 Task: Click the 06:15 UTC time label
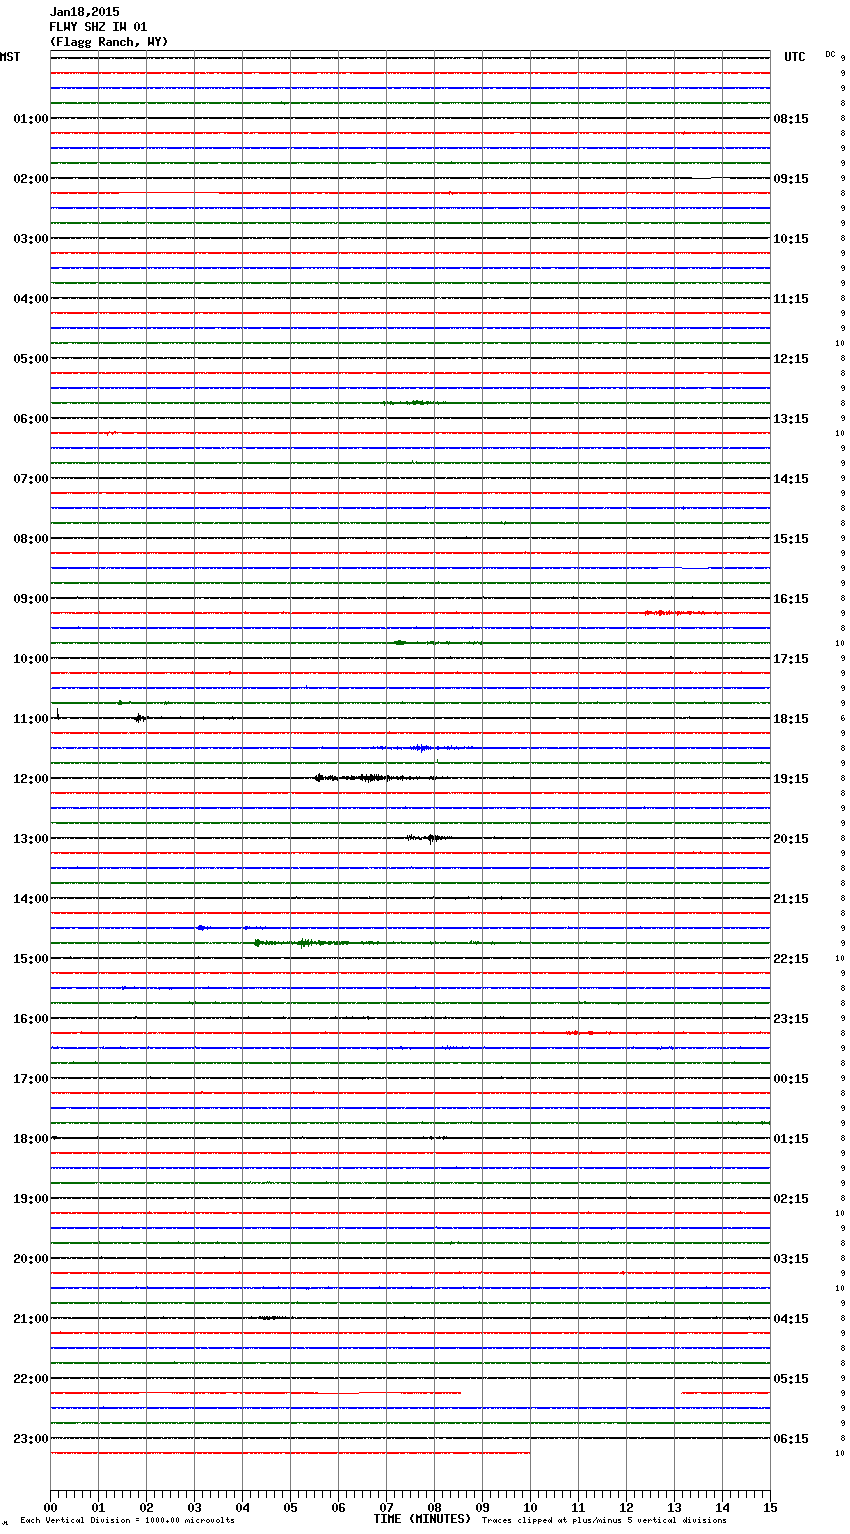(791, 1439)
